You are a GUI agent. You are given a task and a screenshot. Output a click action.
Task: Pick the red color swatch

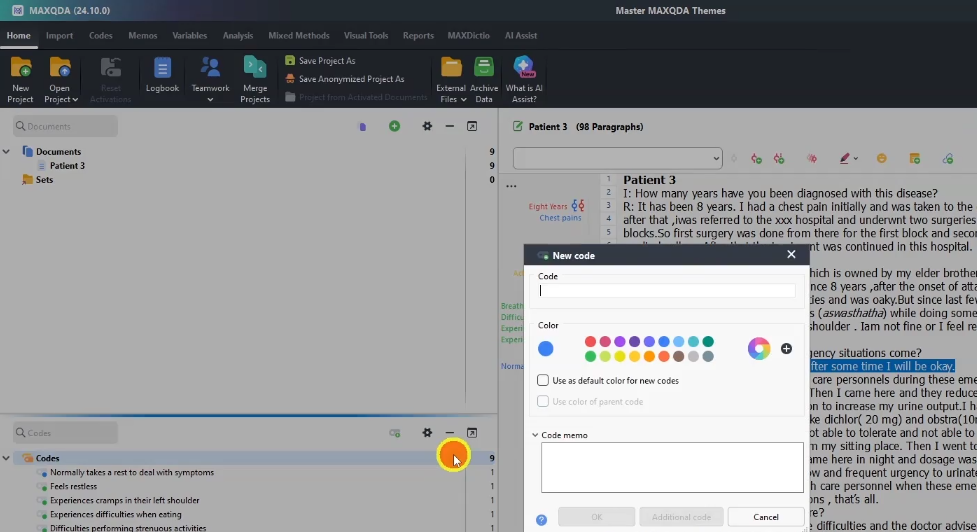pyautogui.click(x=591, y=342)
